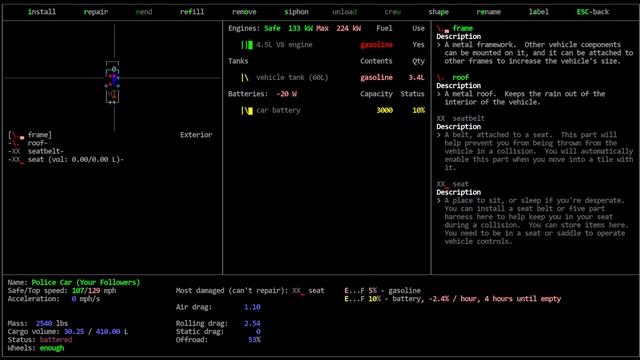Click the yellow car battery icon
This screenshot has height=360, width=640.
tap(247, 111)
